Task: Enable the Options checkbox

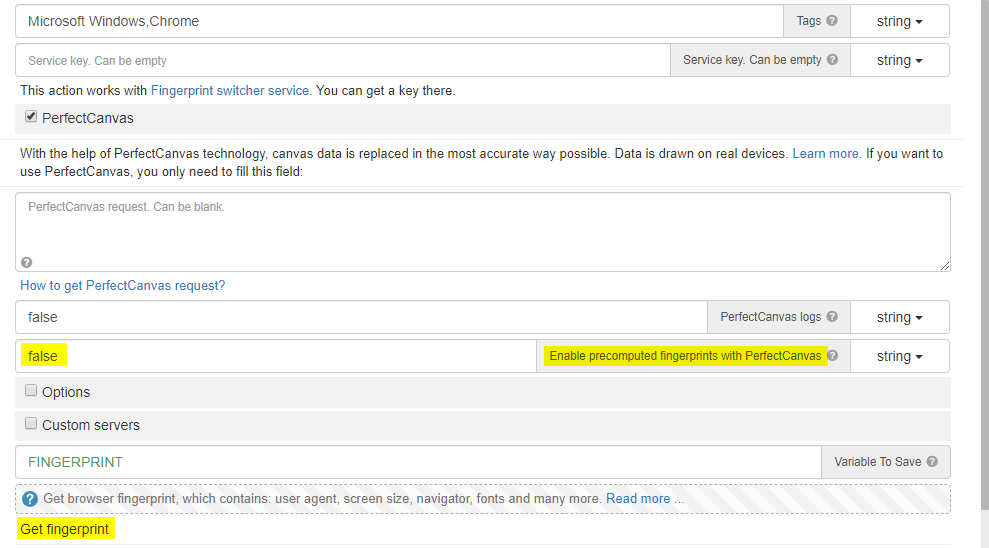Action: coord(31,390)
